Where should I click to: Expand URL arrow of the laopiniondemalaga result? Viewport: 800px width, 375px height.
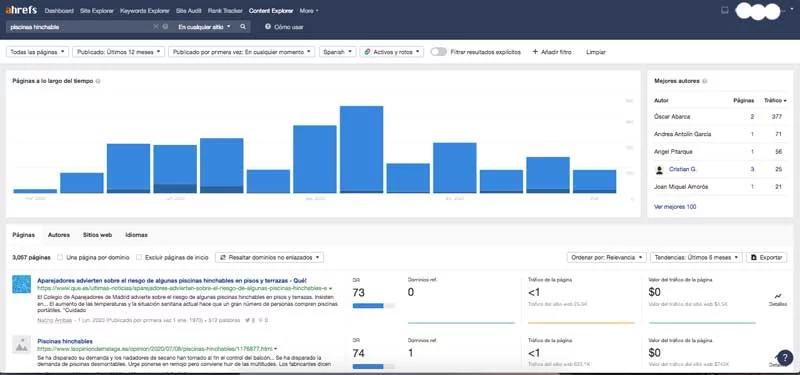point(276,349)
